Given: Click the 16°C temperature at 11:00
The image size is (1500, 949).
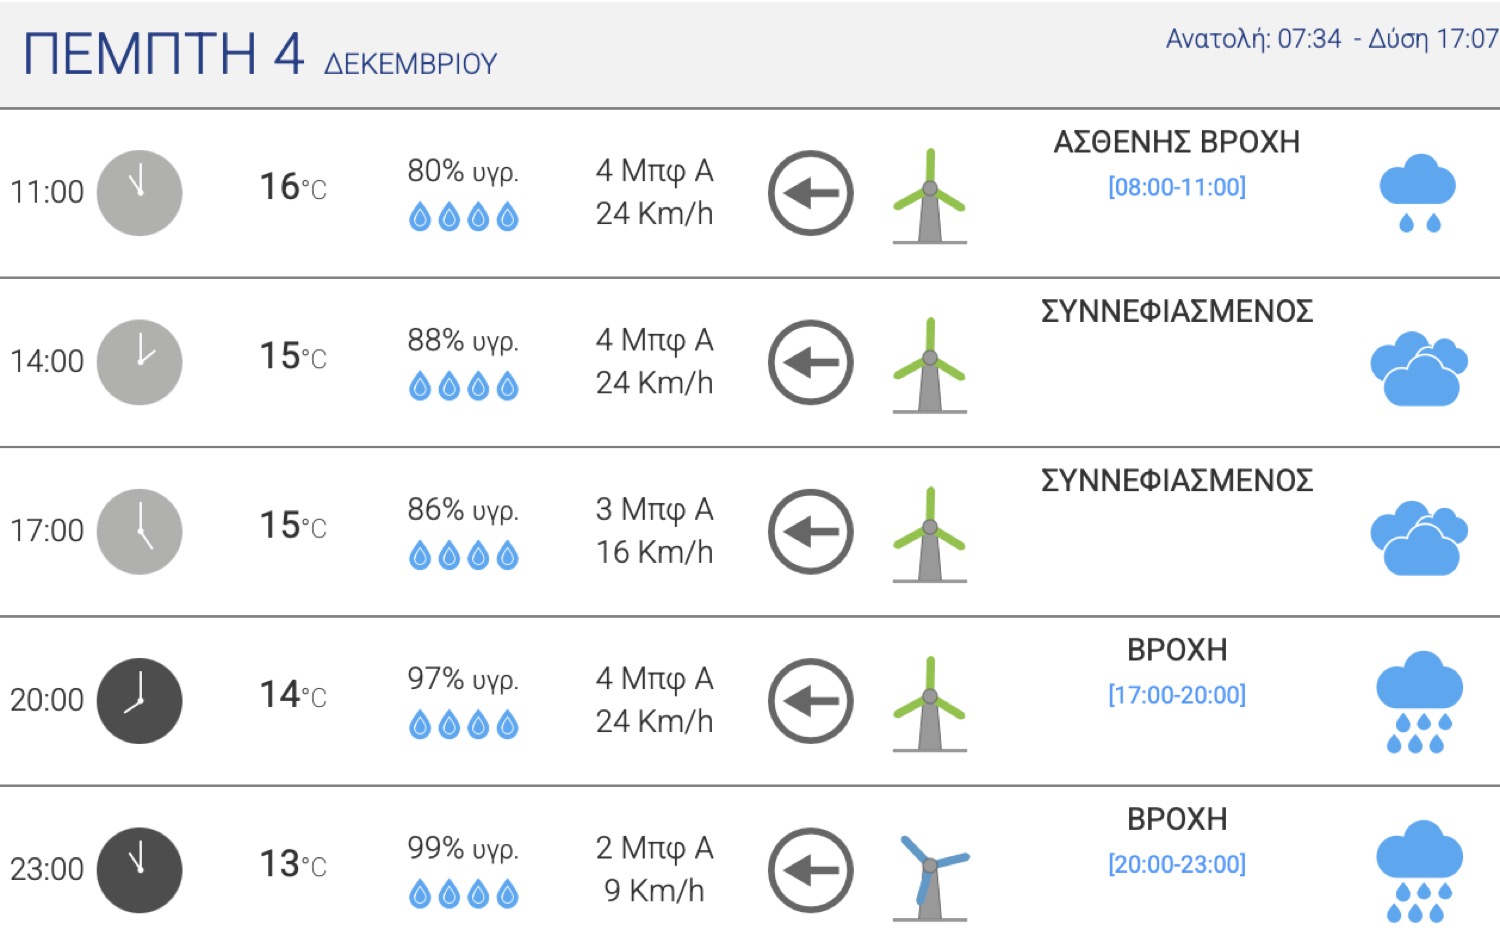Looking at the screenshot, I should pos(292,187).
